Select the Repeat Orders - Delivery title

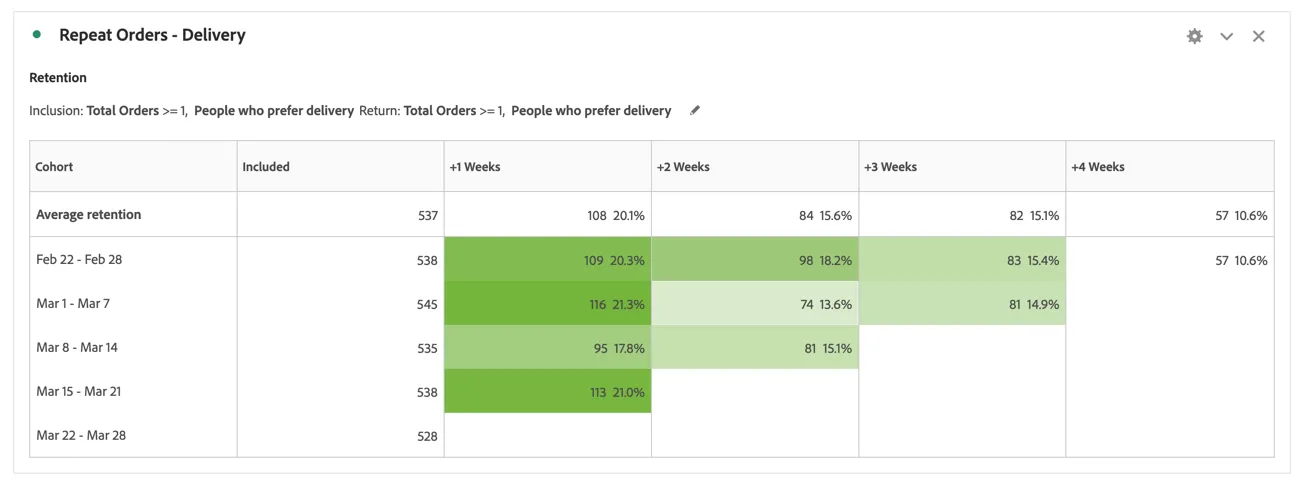[x=152, y=35]
